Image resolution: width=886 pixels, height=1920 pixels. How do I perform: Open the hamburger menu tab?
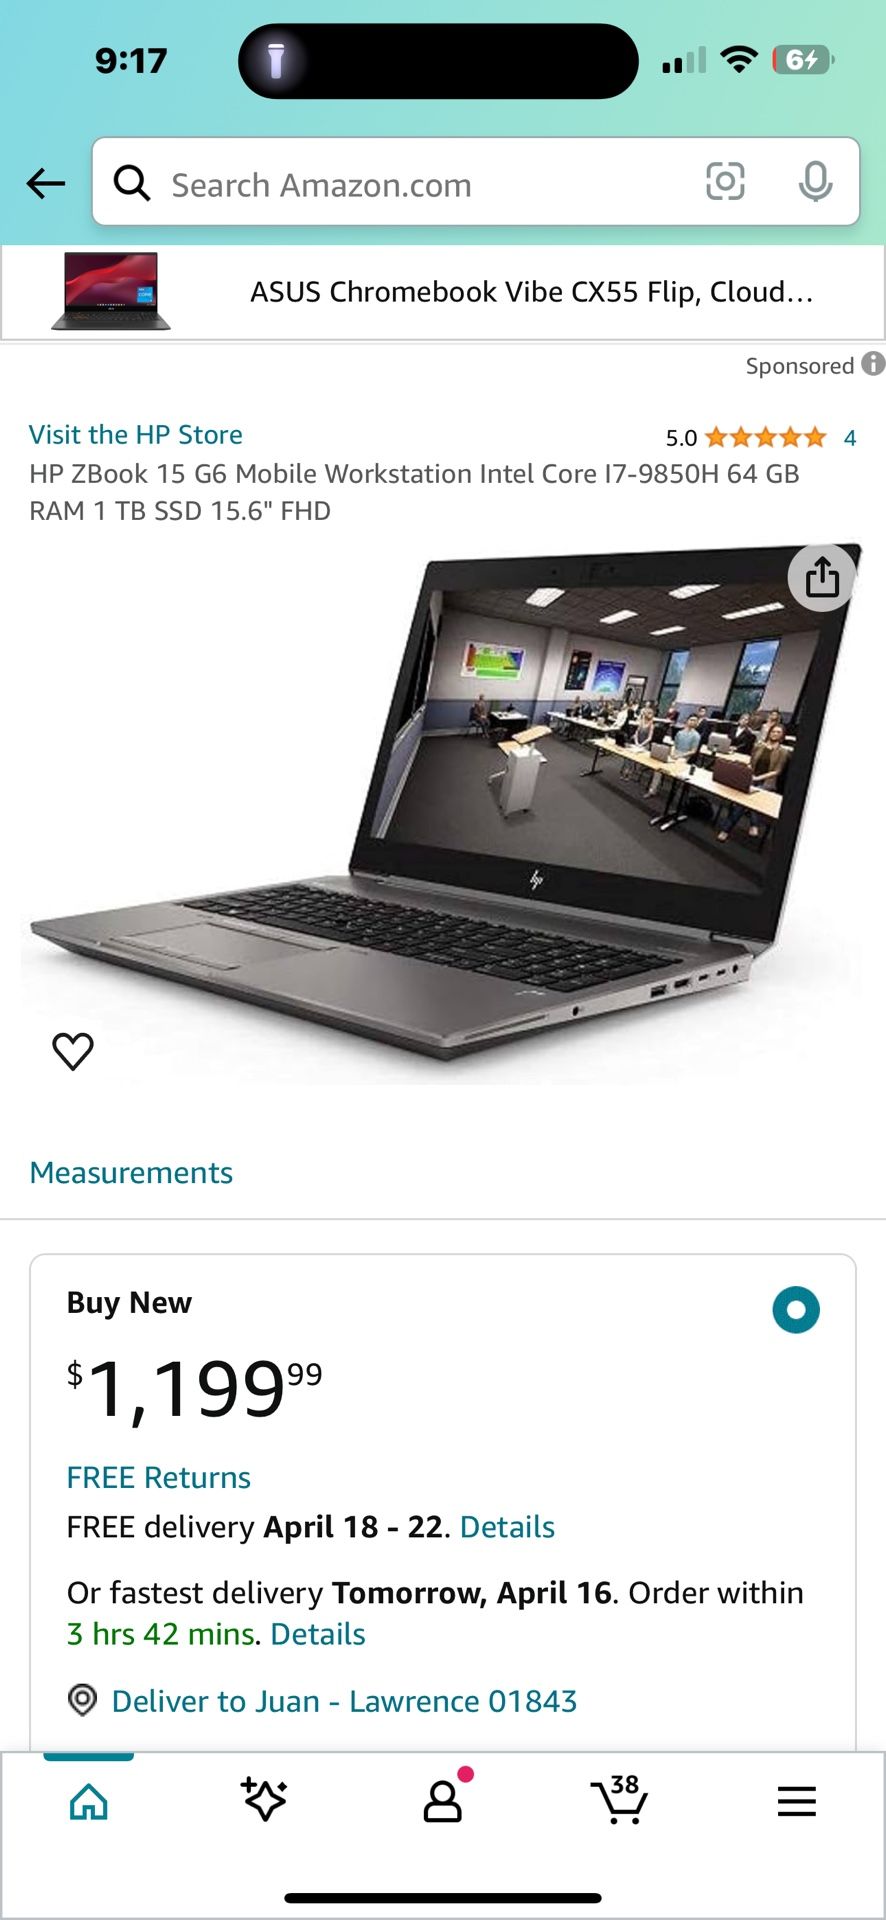coord(797,1801)
